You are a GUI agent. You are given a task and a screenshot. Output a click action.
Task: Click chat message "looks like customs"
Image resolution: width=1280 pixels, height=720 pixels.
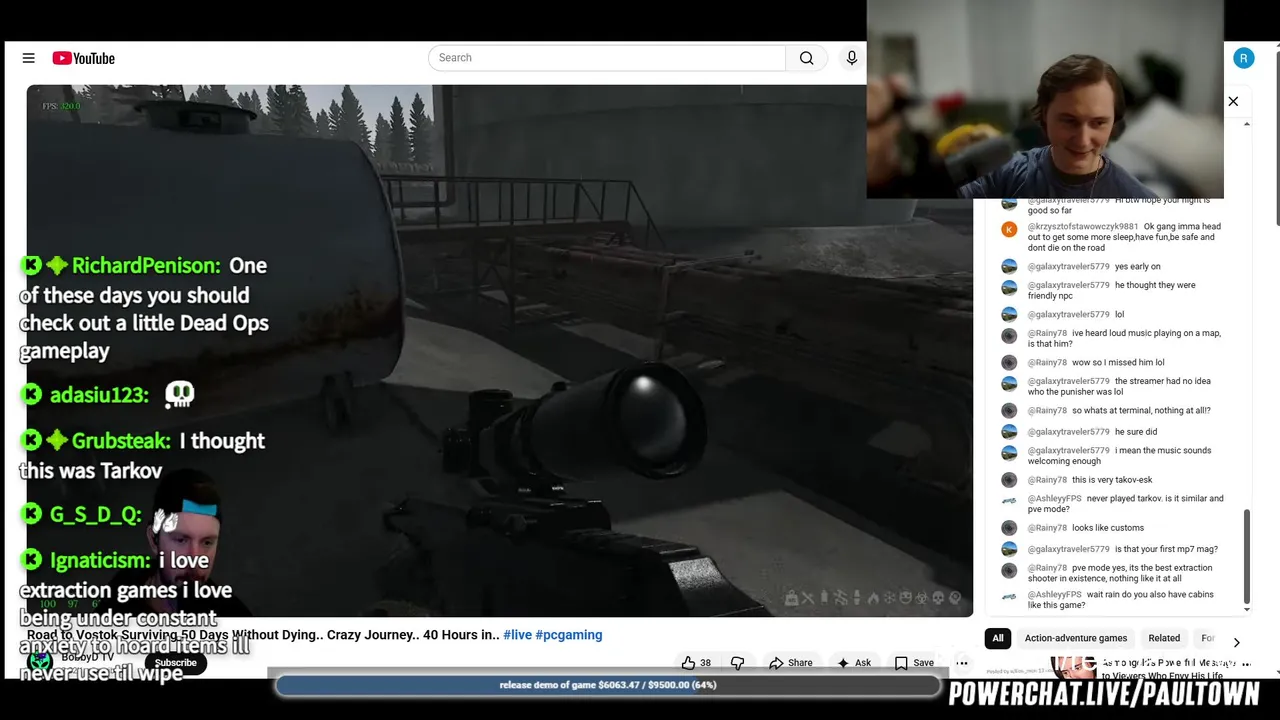click(x=1108, y=528)
